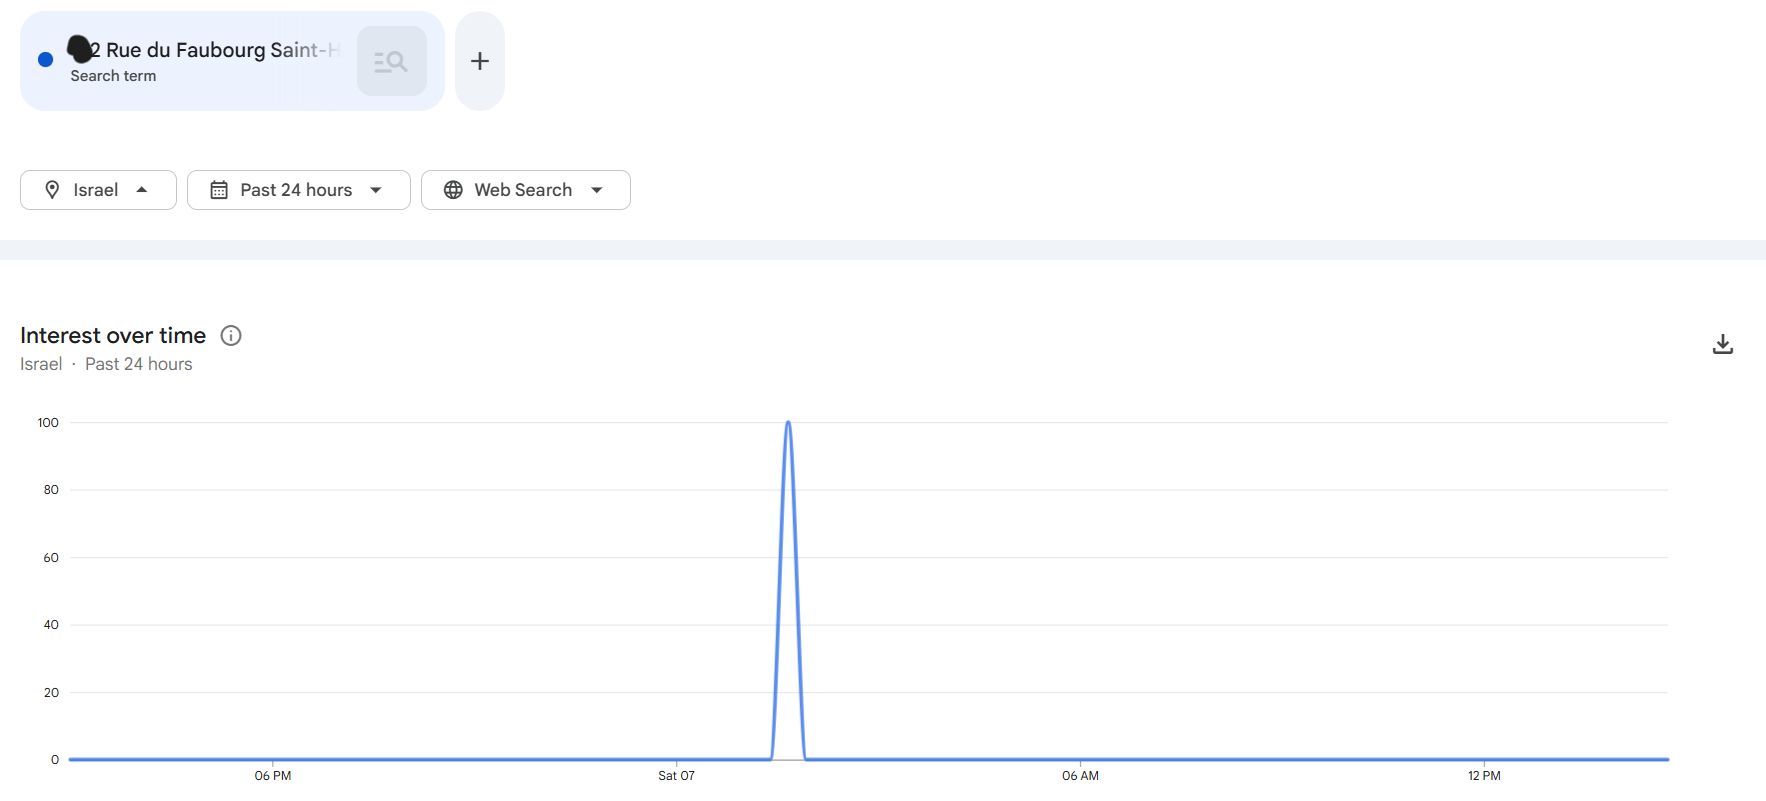This screenshot has width=1766, height=801.
Task: Expand the Web Search type dropdown arrow
Action: 597,190
